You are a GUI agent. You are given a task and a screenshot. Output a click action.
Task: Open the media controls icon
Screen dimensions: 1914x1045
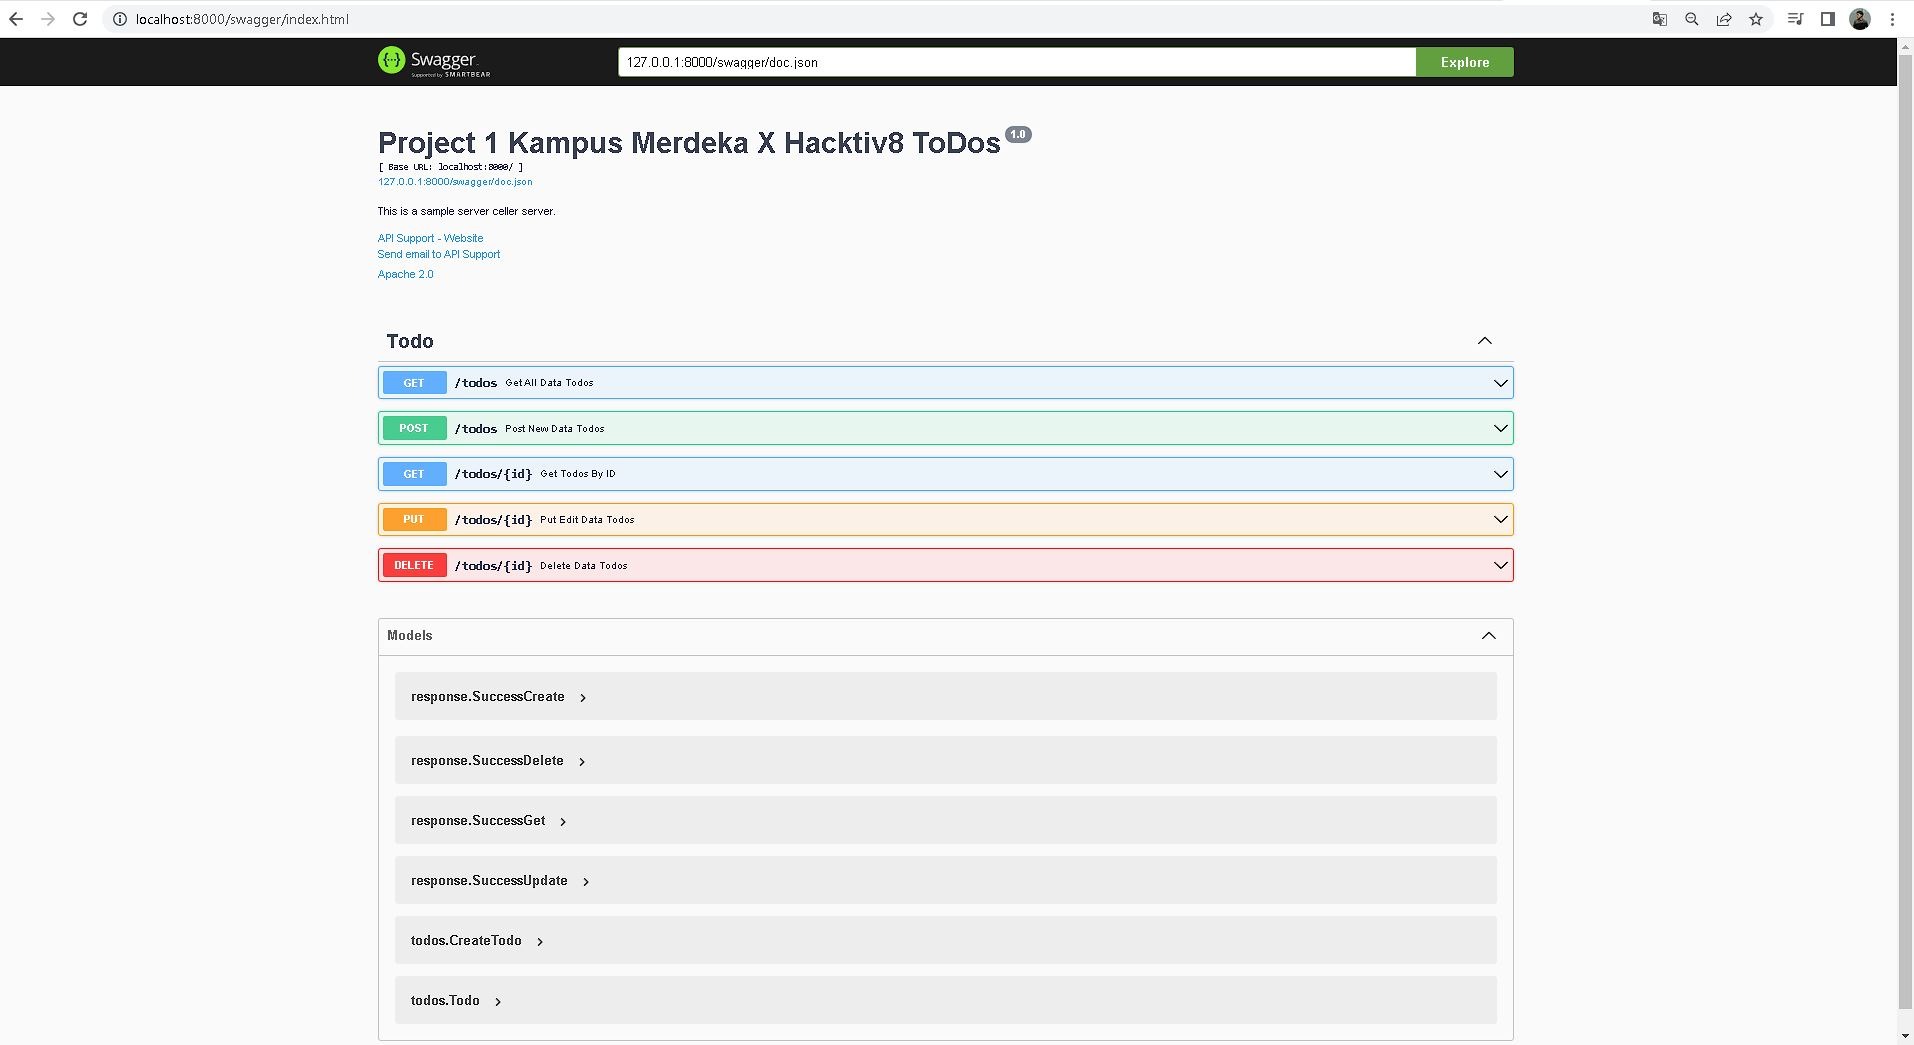1795,18
